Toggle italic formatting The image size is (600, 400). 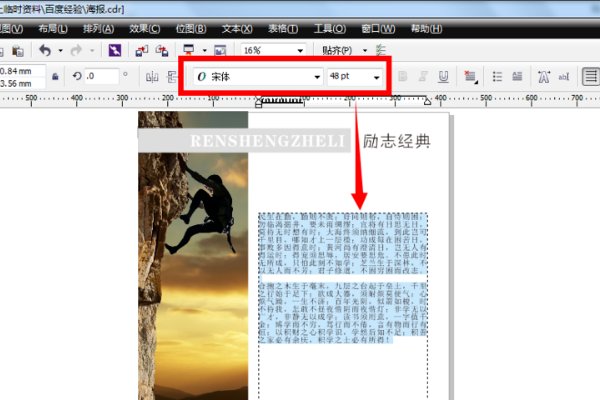(423, 77)
